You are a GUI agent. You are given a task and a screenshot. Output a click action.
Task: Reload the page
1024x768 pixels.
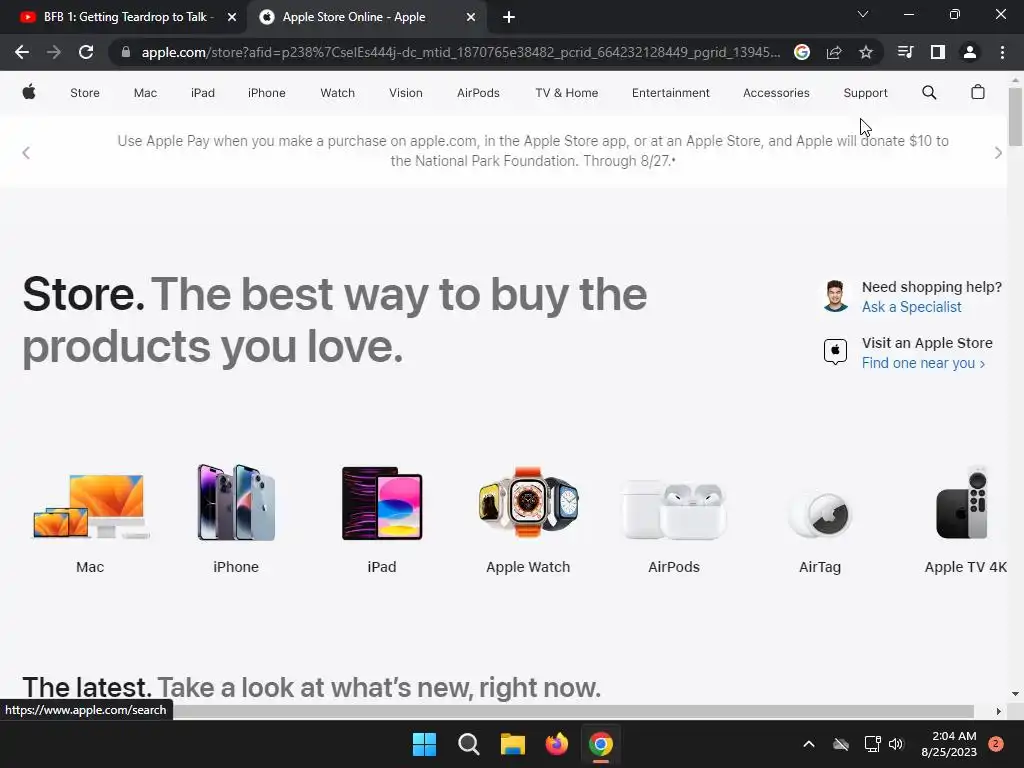point(86,52)
